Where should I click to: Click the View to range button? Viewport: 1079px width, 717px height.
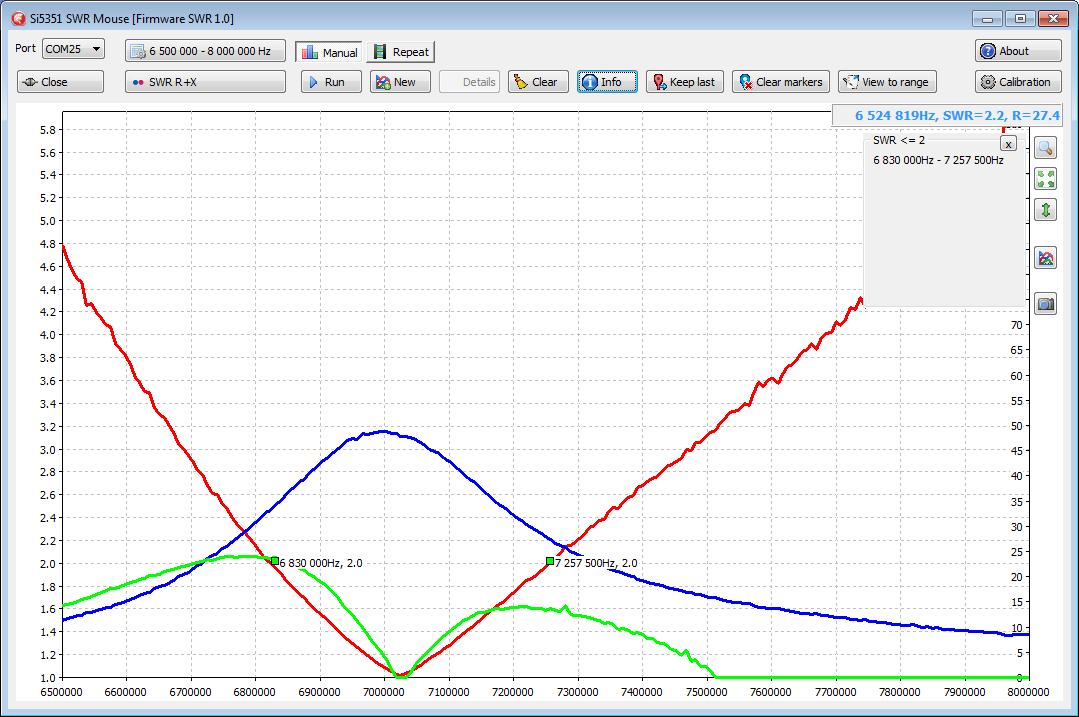pyautogui.click(x=886, y=82)
